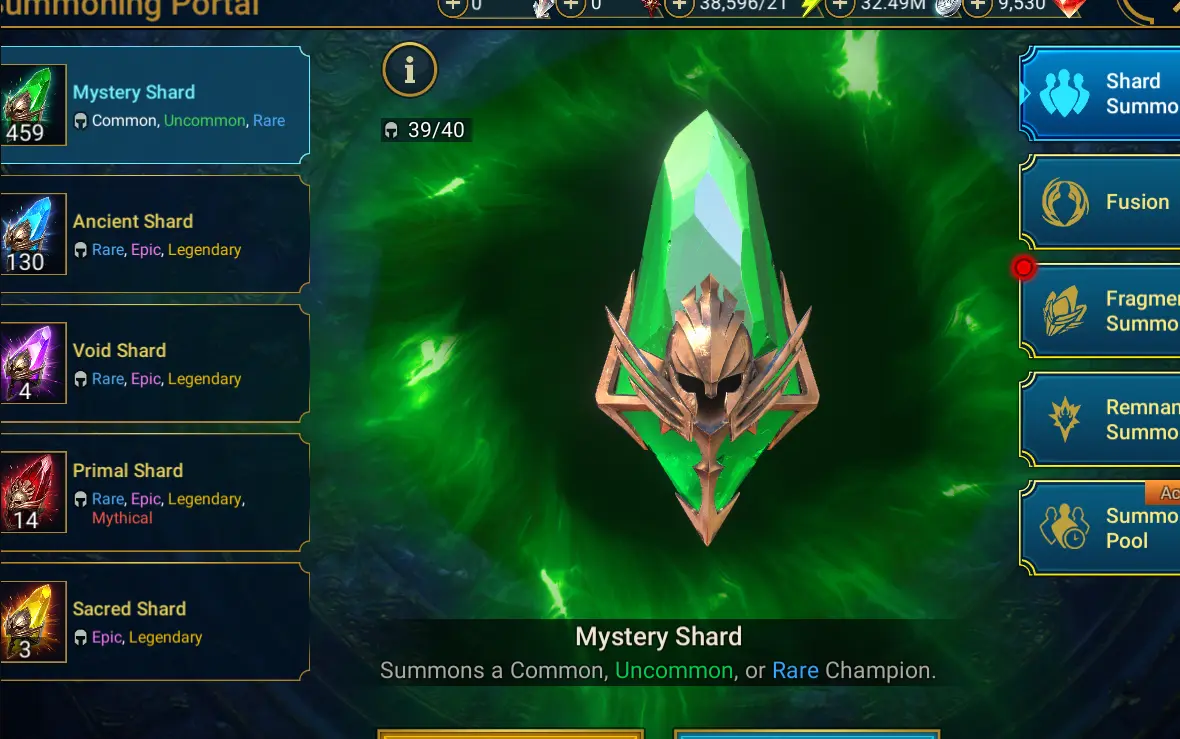Open Fragment Summon section

[x=1100, y=311]
